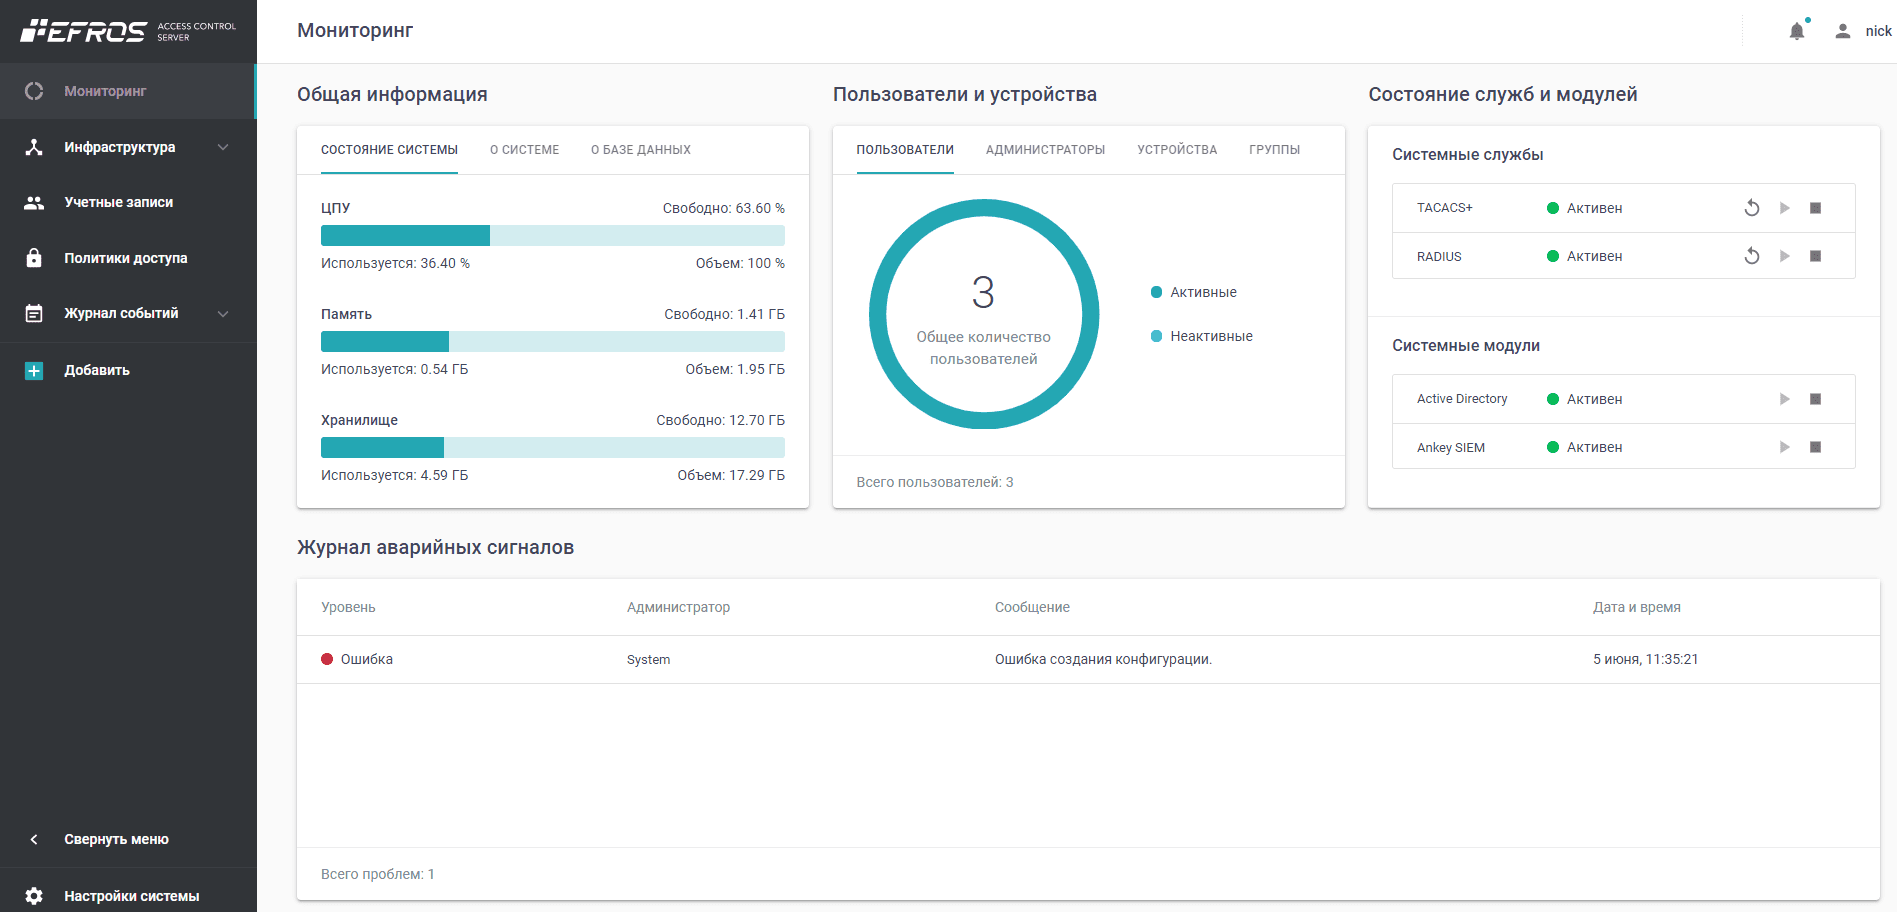Screen dimensions: 1897x912
Task: Click the notifications bell icon
Action: [x=1796, y=31]
